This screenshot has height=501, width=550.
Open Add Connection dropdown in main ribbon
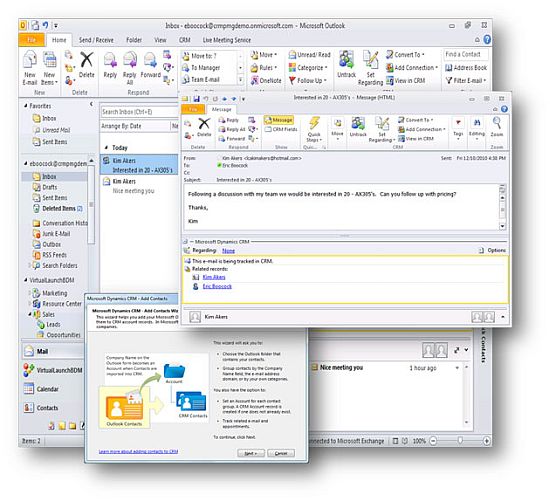tap(412, 68)
